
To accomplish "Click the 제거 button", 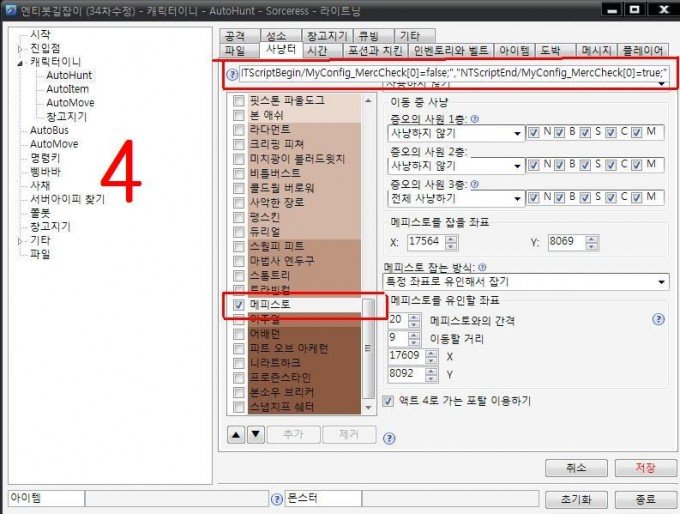I will point(349,434).
